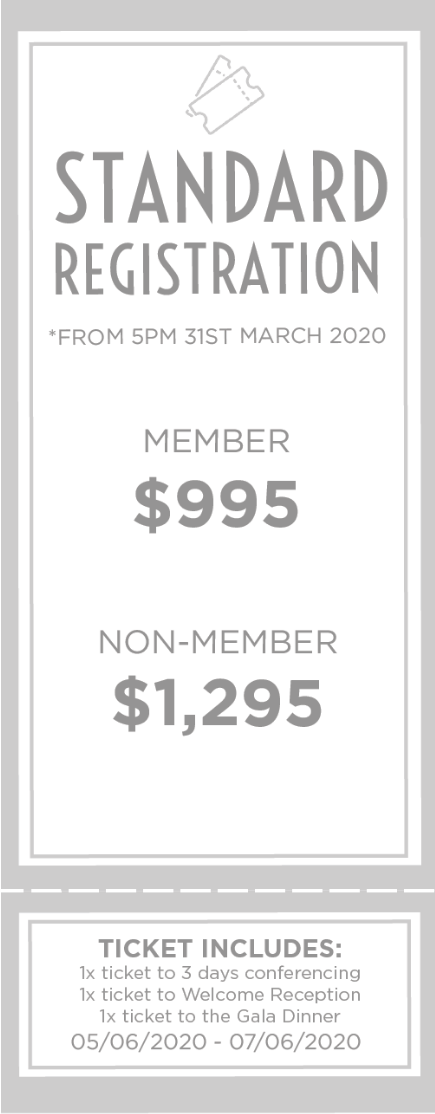Select the $1,295 non-member price
The image size is (435, 1114).
[x=218, y=704]
